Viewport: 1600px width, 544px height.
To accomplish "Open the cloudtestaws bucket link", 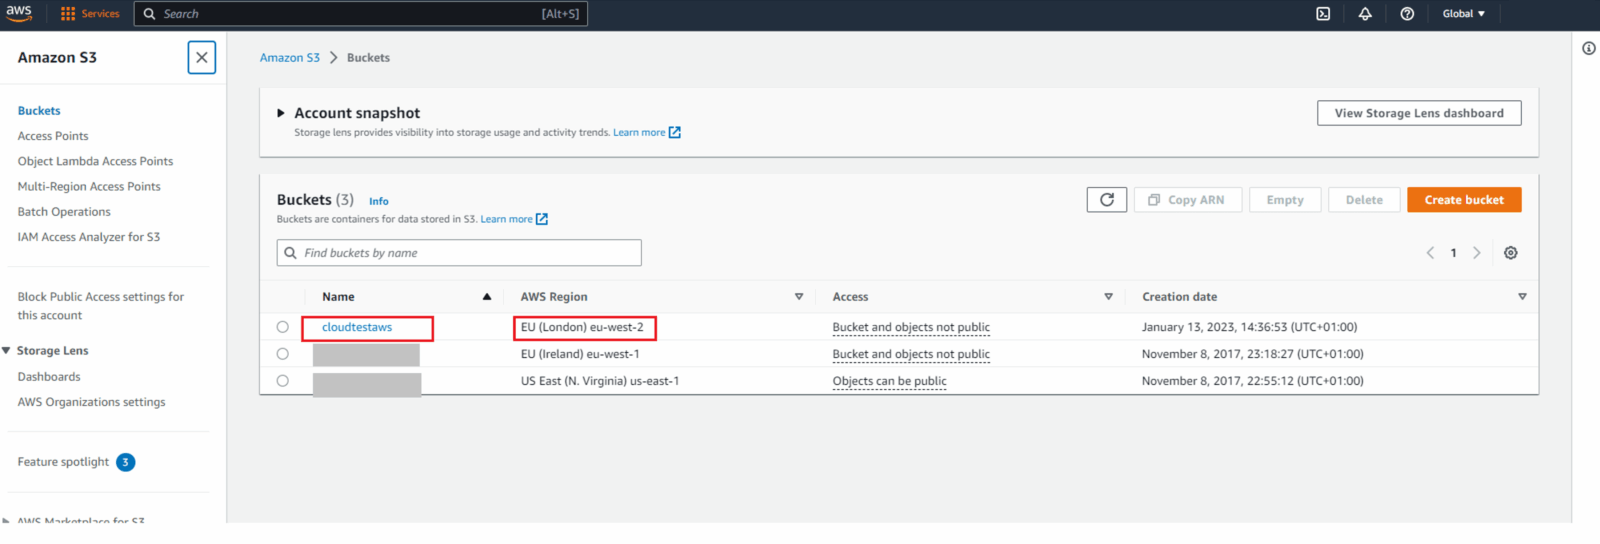I will pyautogui.click(x=357, y=327).
